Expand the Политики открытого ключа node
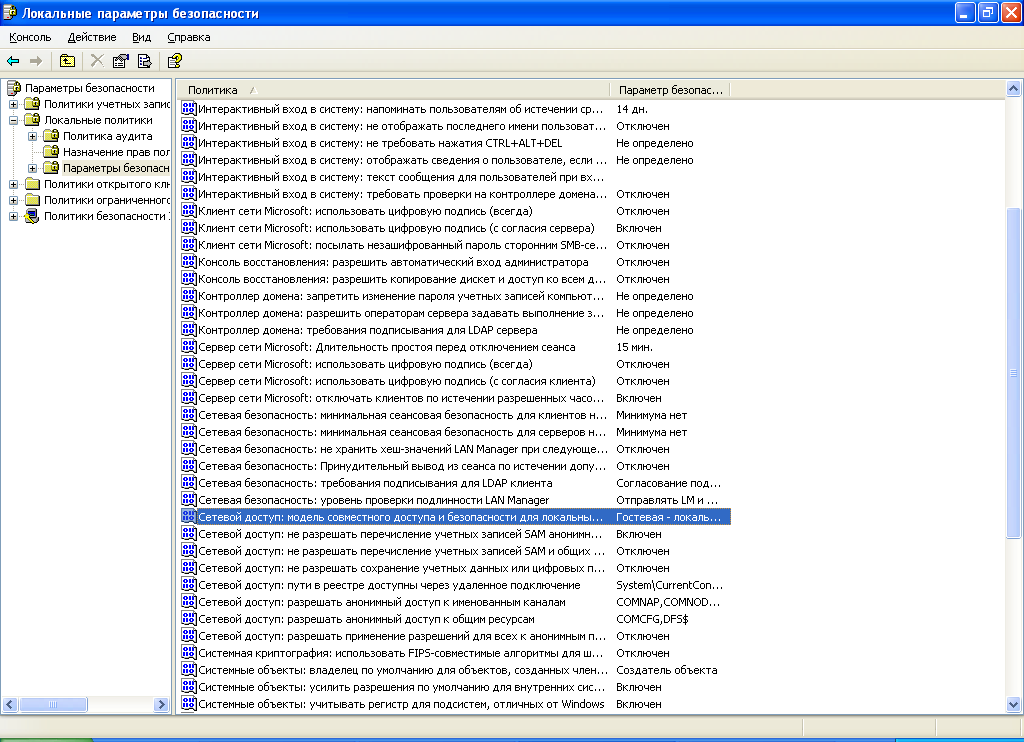 (x=13, y=184)
